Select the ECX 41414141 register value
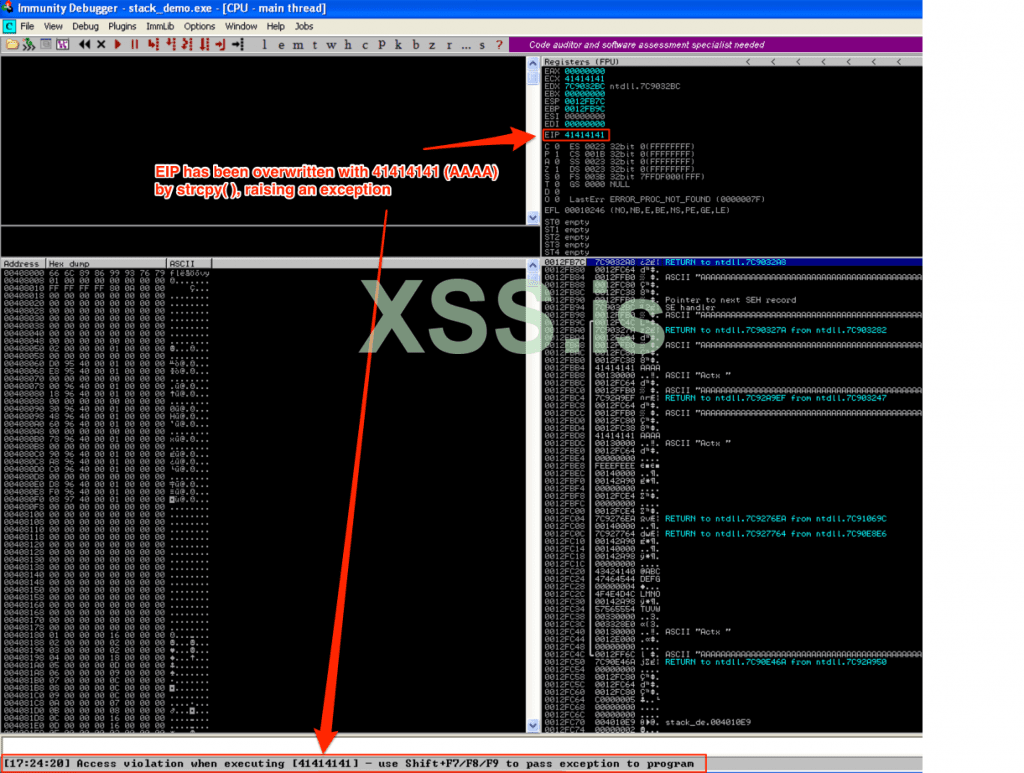Image resolution: width=1024 pixels, height=773 pixels. click(584, 78)
